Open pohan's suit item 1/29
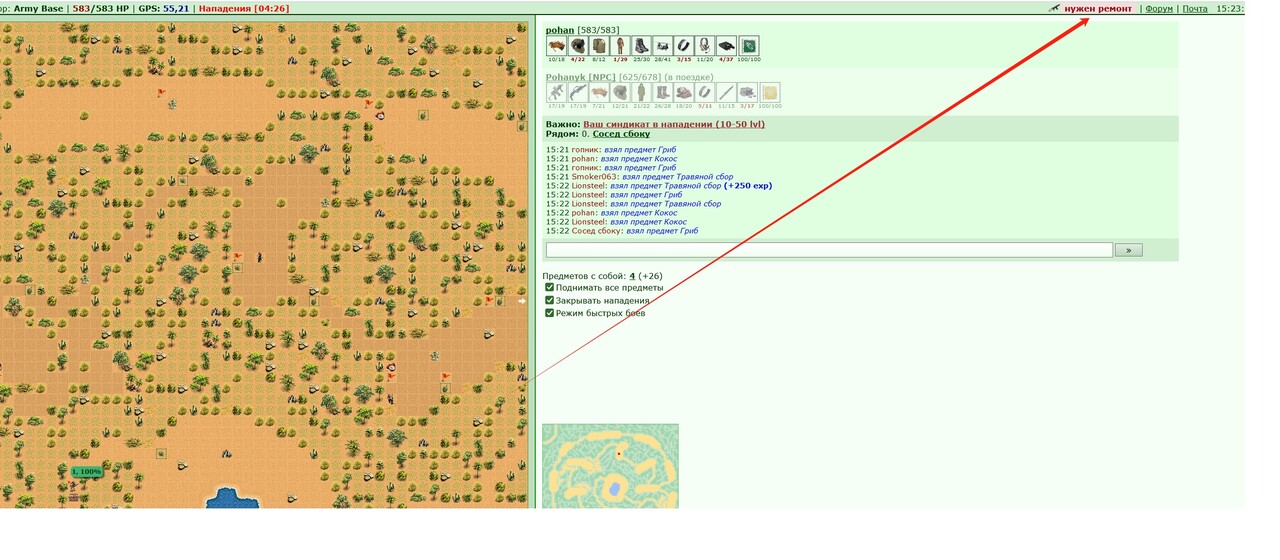 click(x=620, y=46)
